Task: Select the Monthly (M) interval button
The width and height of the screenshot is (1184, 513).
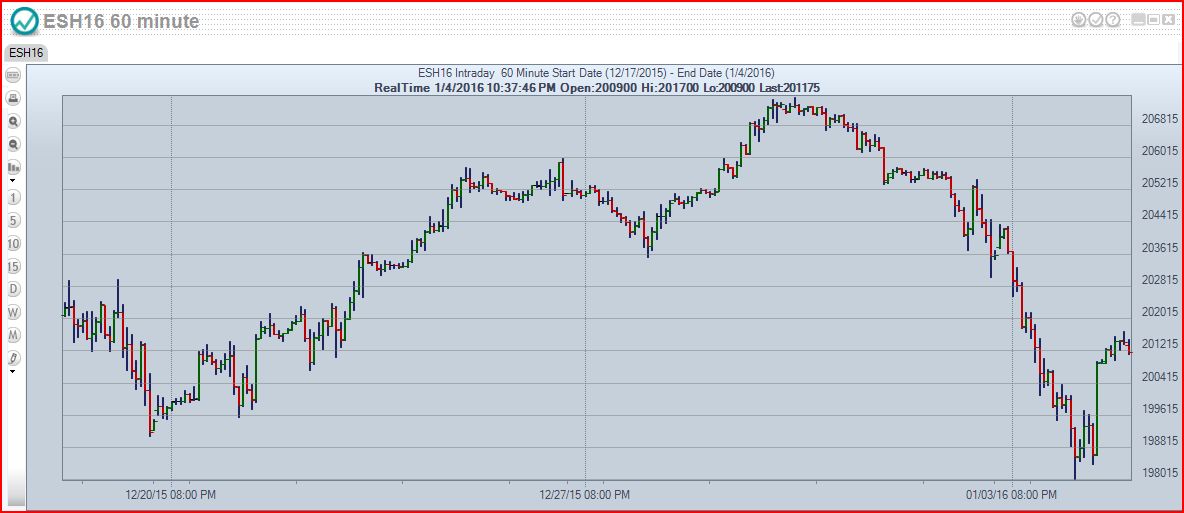Action: pos(14,334)
